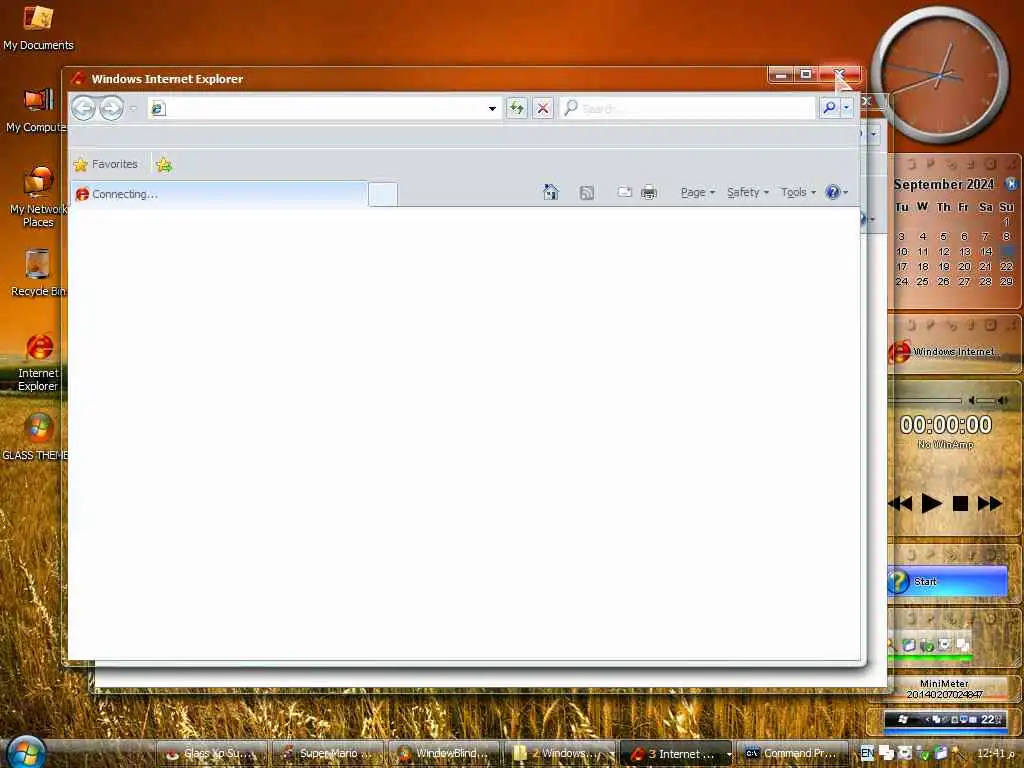1024x768 pixels.
Task: Switch to Command Pr... taskbar button
Action: click(x=793, y=754)
